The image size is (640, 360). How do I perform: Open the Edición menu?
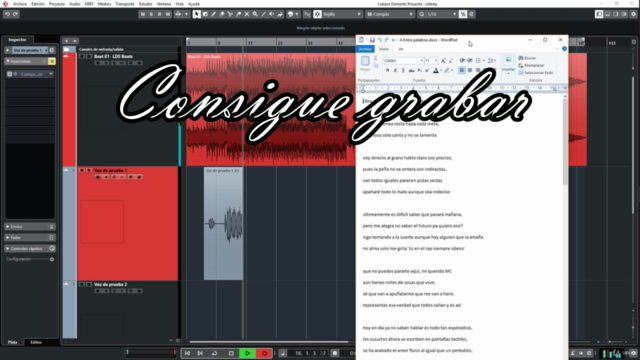38,4
